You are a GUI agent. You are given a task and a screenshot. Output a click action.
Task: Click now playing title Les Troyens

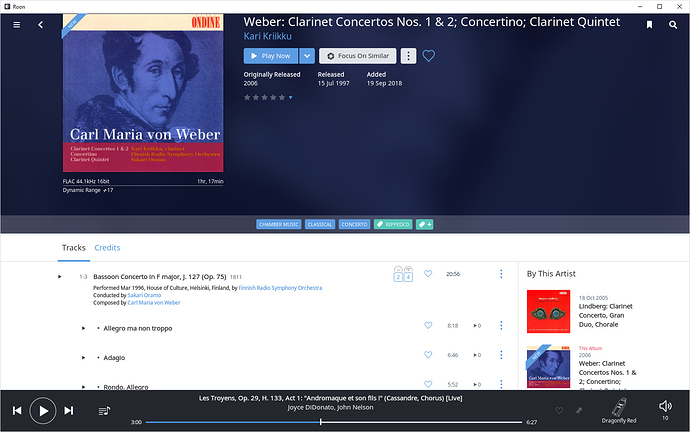(330, 398)
